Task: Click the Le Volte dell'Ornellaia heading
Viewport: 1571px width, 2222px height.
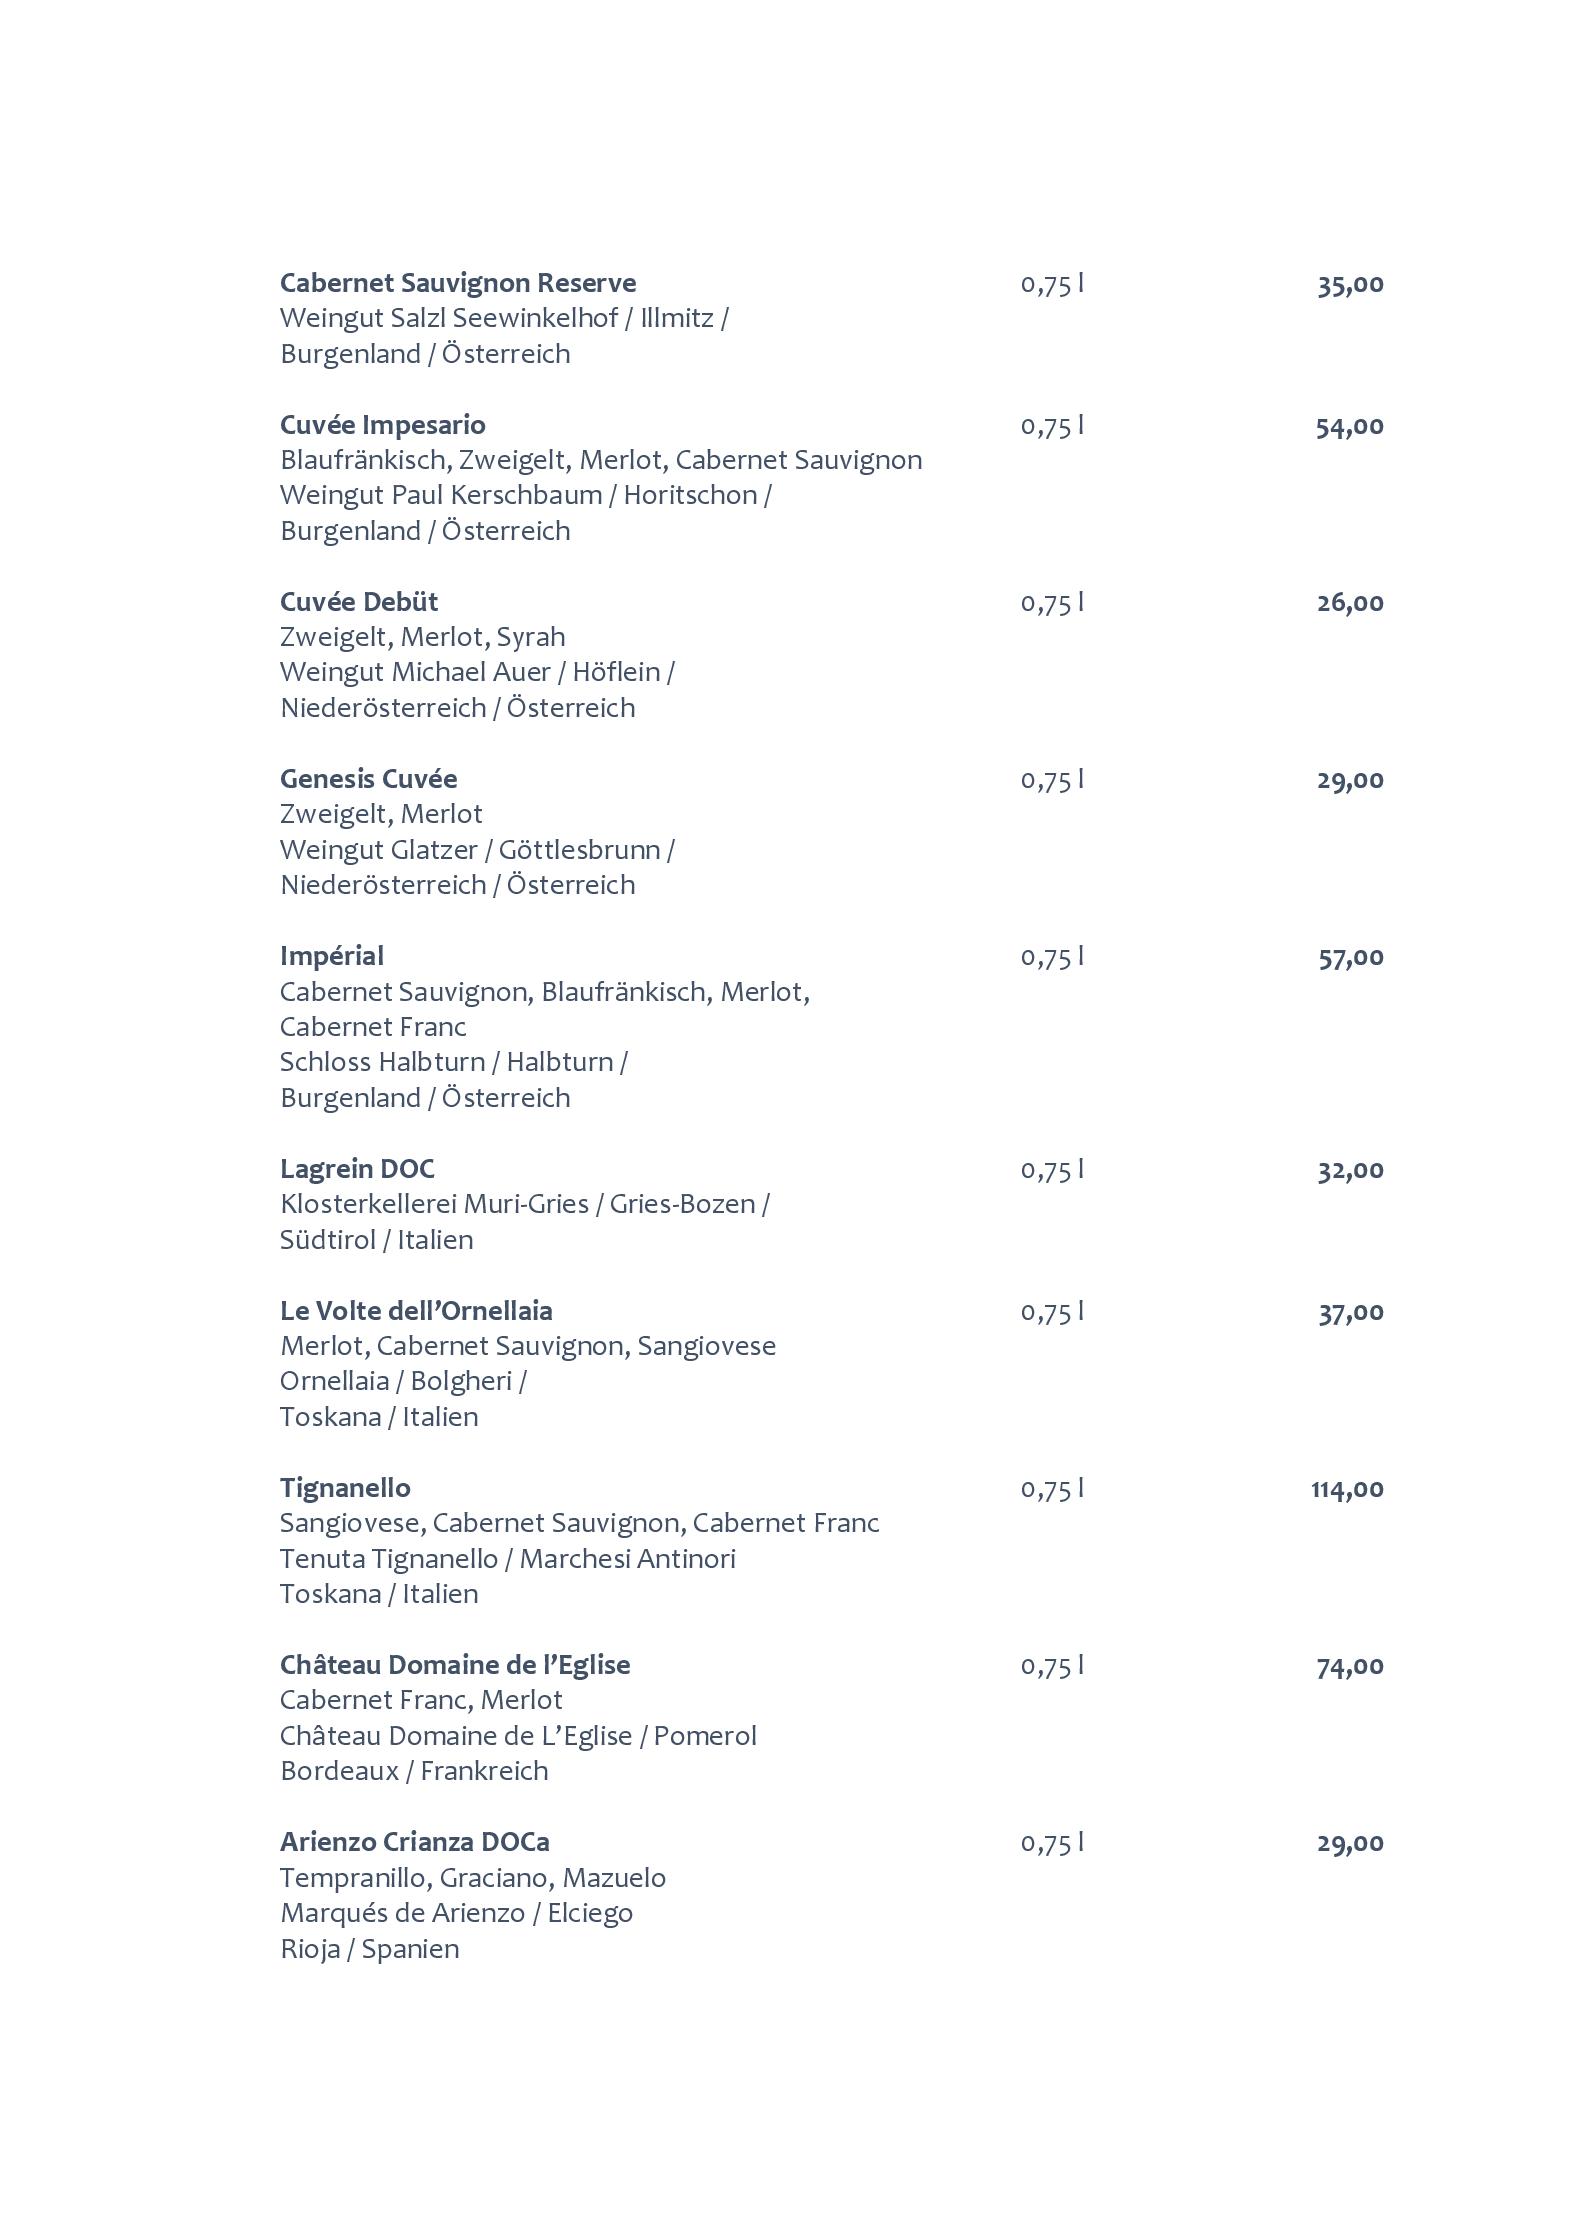Action: [x=416, y=1311]
